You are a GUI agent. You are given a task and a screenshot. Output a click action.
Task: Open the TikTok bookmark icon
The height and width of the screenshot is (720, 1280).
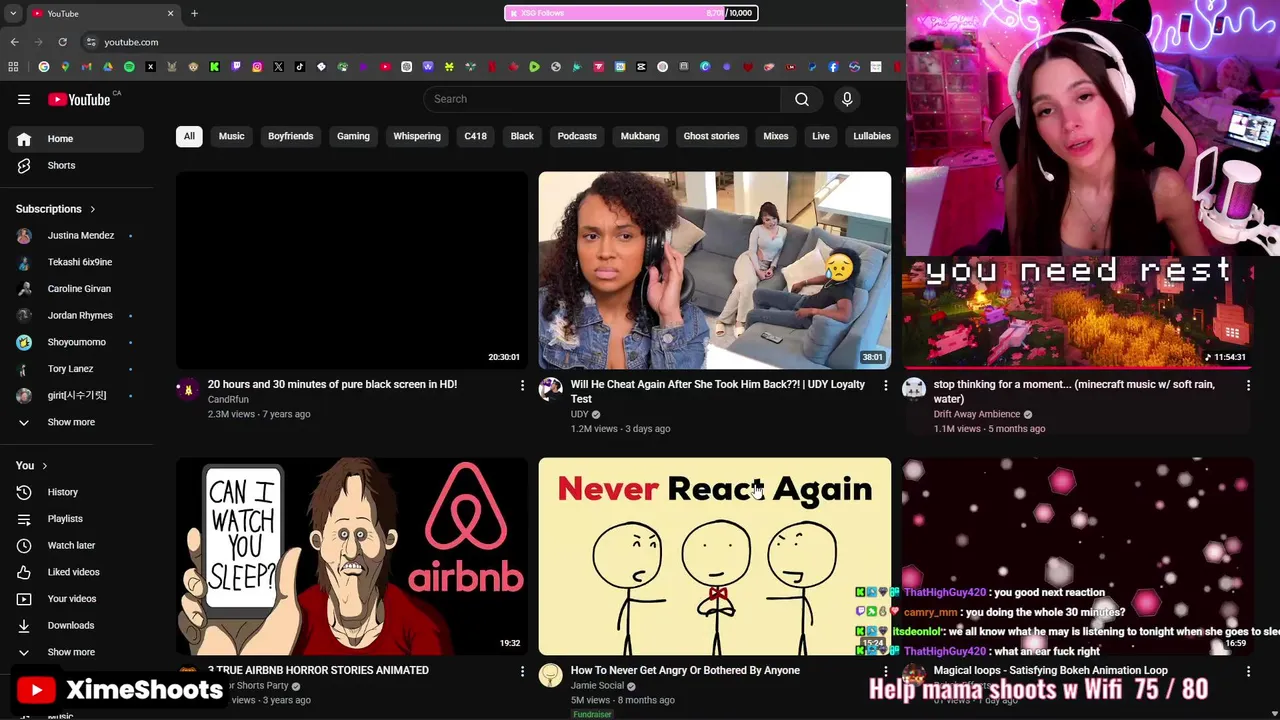(299, 67)
